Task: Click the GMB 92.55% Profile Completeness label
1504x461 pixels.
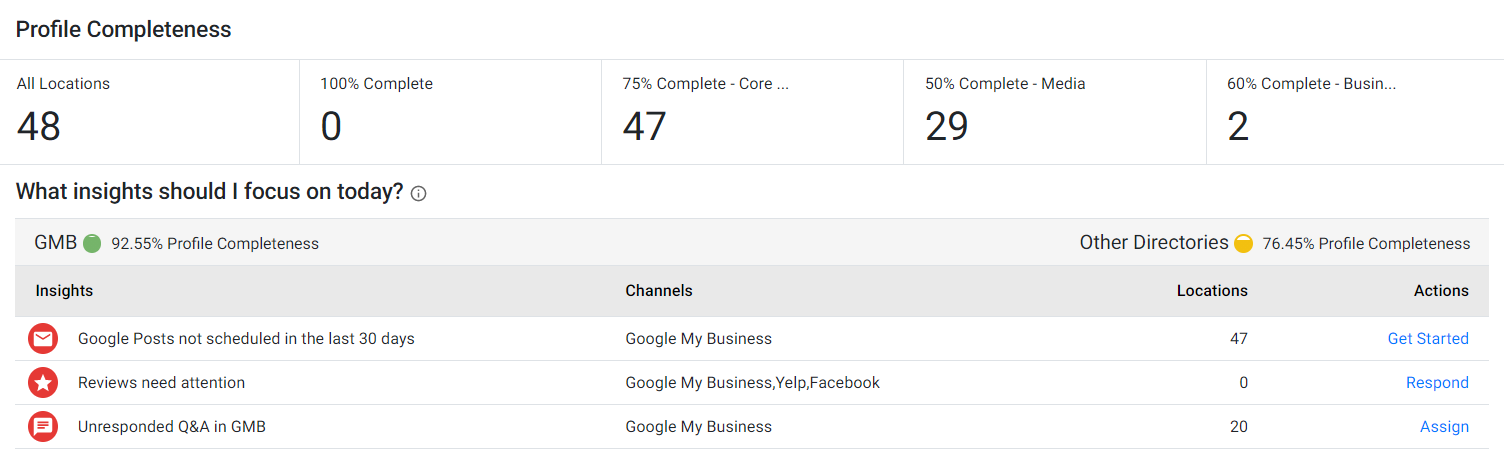Action: coord(177,243)
